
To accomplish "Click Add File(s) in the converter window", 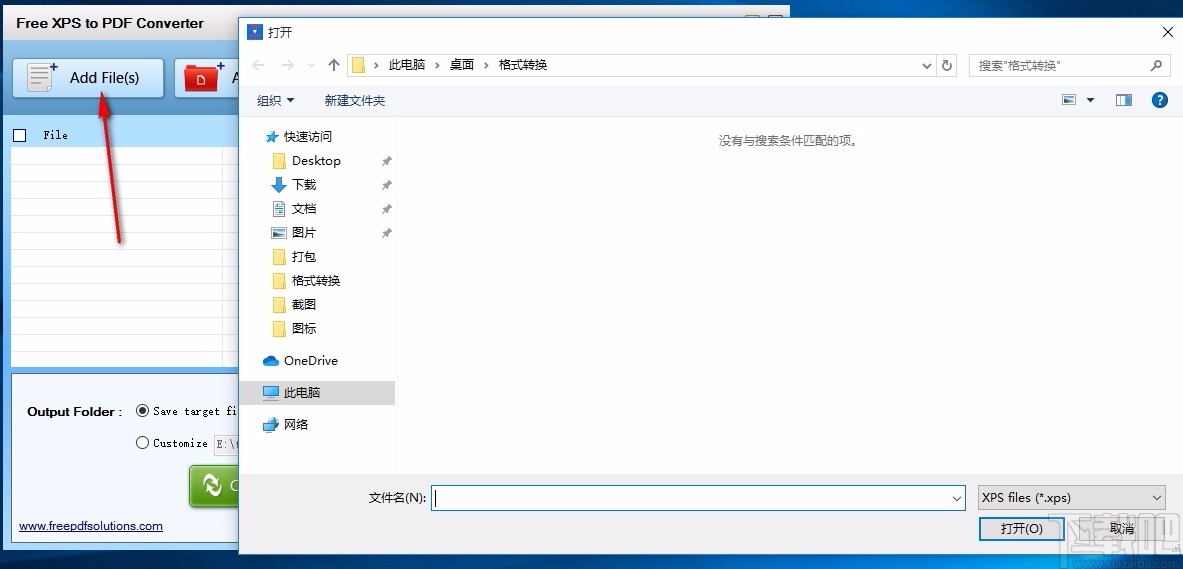I will (88, 78).
